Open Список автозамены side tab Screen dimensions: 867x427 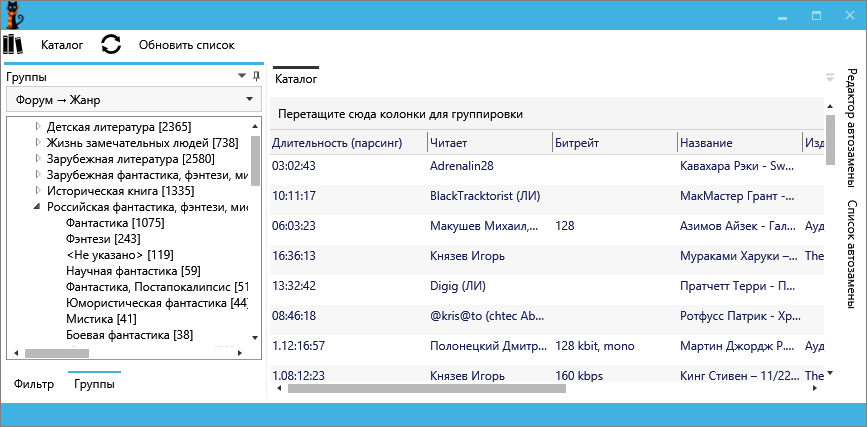[850, 254]
